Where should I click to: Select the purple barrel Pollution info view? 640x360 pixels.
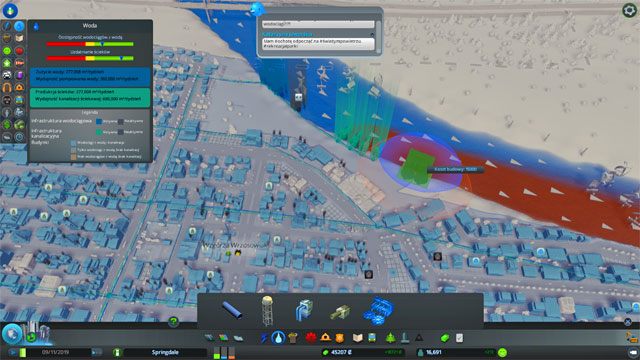tap(19, 75)
